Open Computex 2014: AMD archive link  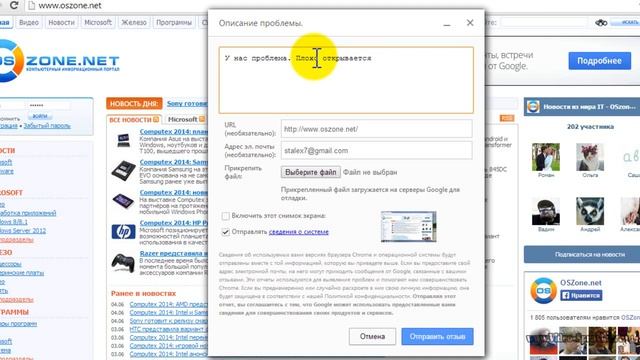[169, 304]
